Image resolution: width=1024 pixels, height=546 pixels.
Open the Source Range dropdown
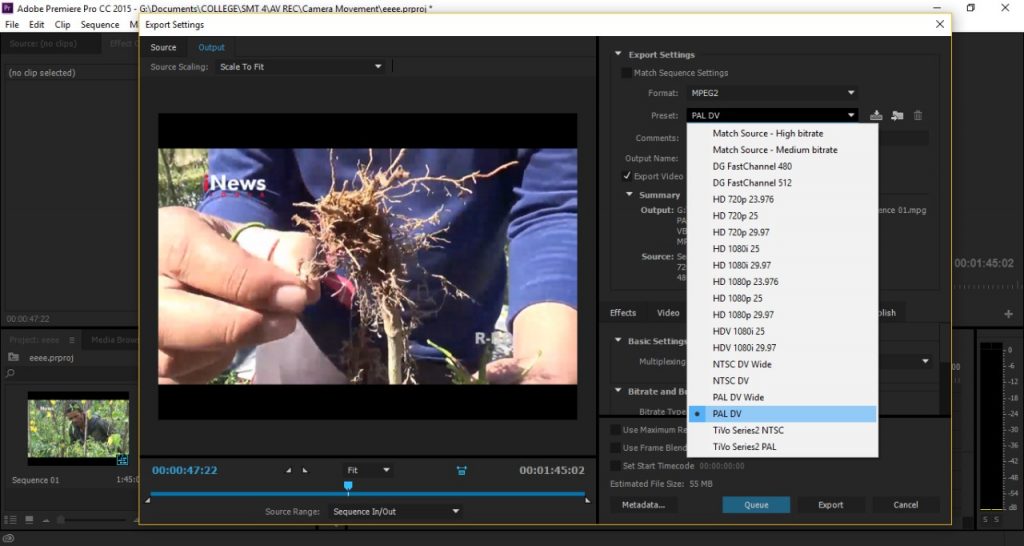(x=395, y=511)
